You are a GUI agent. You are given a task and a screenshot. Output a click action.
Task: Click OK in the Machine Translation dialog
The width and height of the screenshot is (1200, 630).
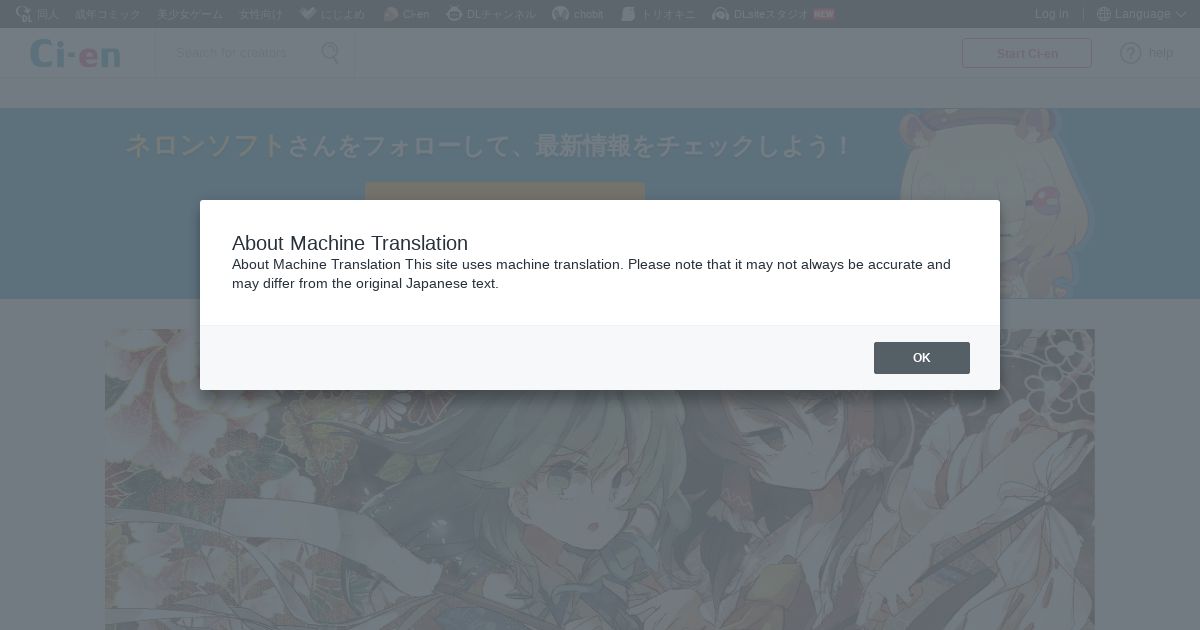click(921, 358)
